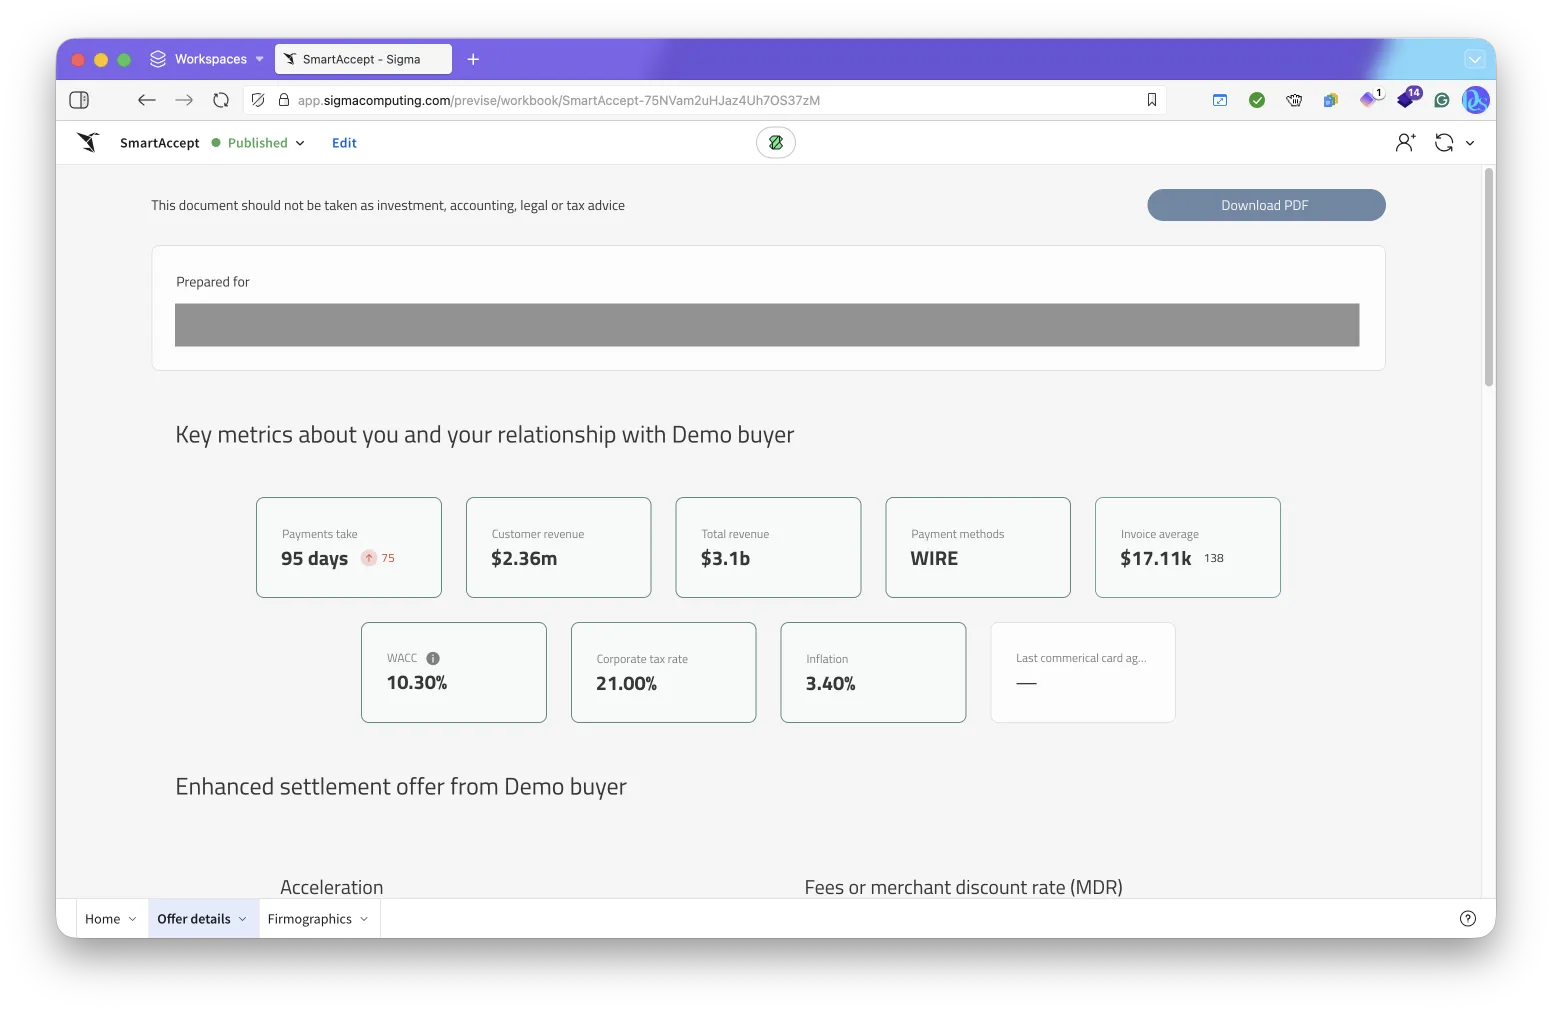Click the green leaf badge icon
1552x1012 pixels.
coord(775,143)
